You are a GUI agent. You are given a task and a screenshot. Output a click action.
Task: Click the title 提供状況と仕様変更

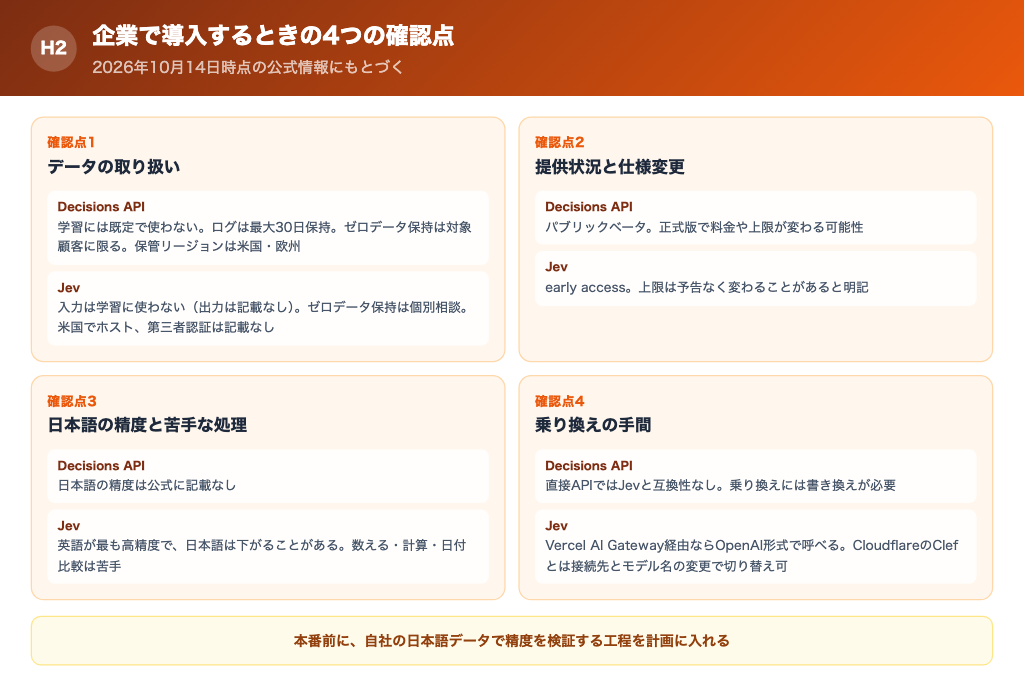610,167
